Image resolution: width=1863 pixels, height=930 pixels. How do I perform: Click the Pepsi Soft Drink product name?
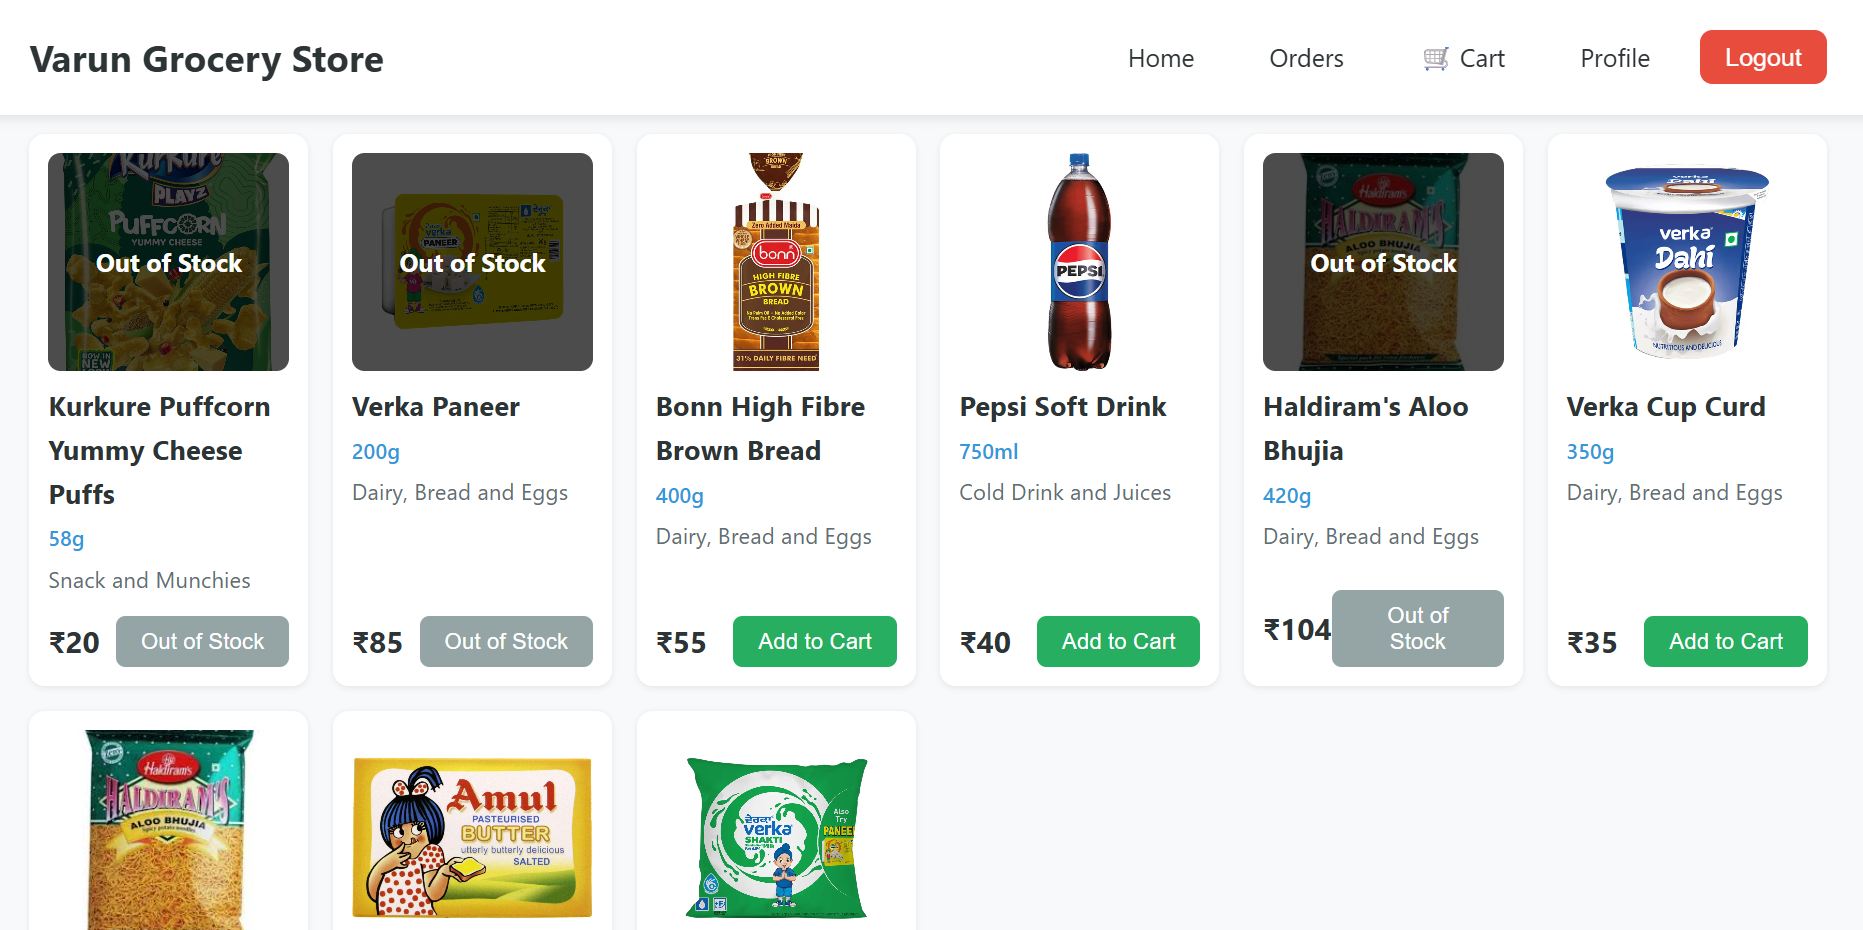click(1062, 407)
